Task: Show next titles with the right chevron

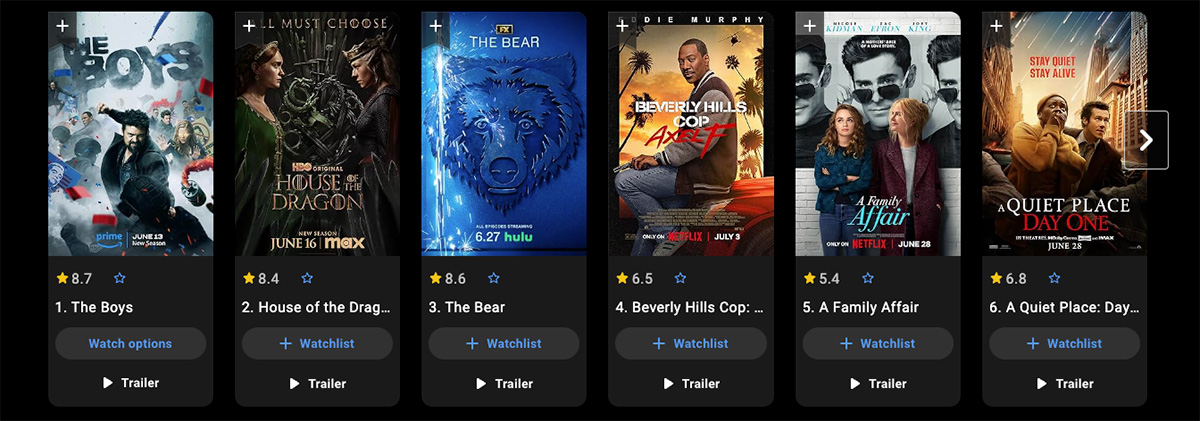Action: pyautogui.click(x=1146, y=140)
